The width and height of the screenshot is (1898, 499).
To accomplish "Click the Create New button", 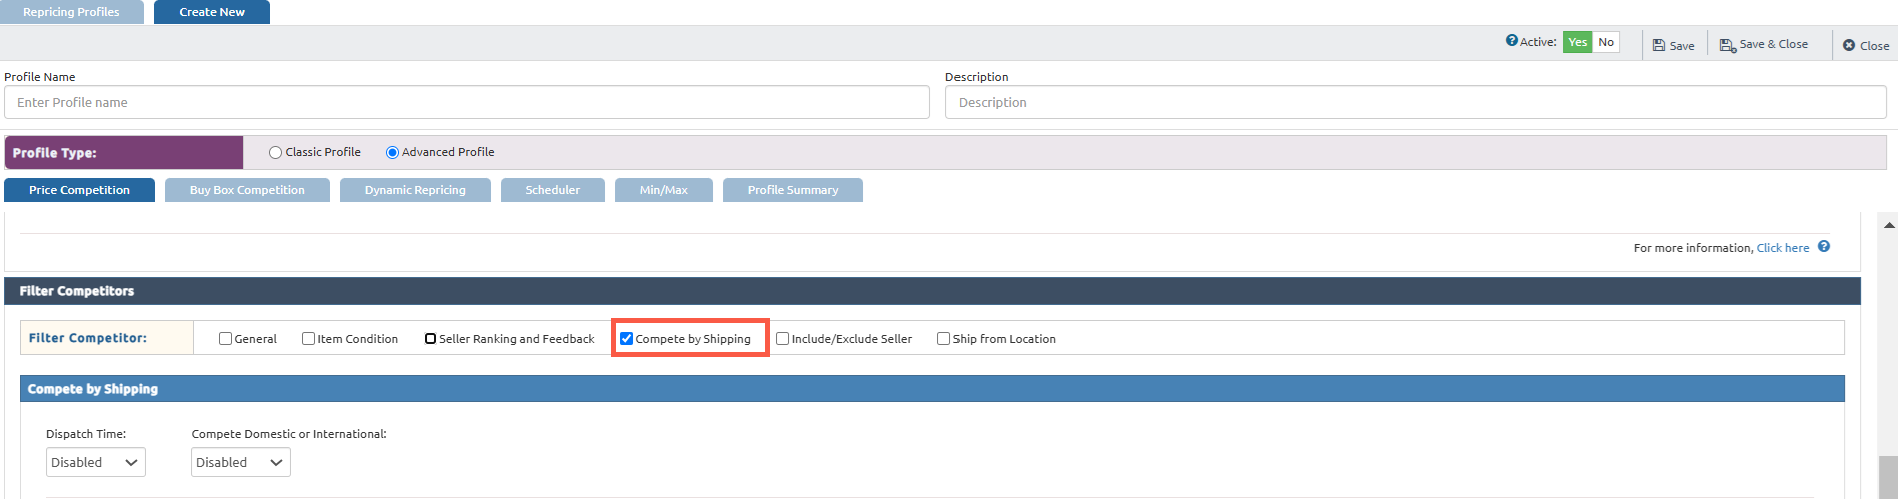I will point(212,12).
